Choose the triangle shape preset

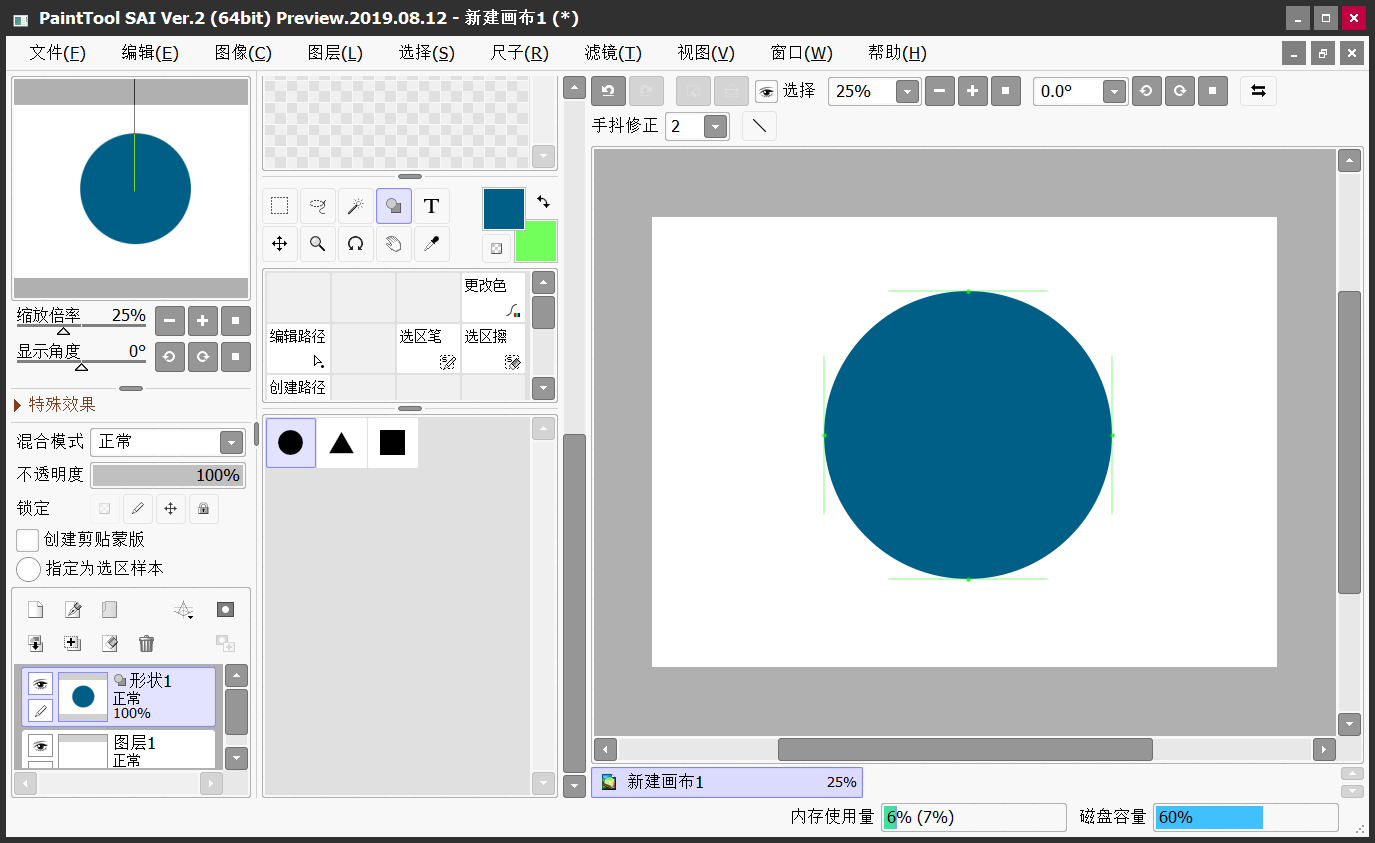pos(342,443)
